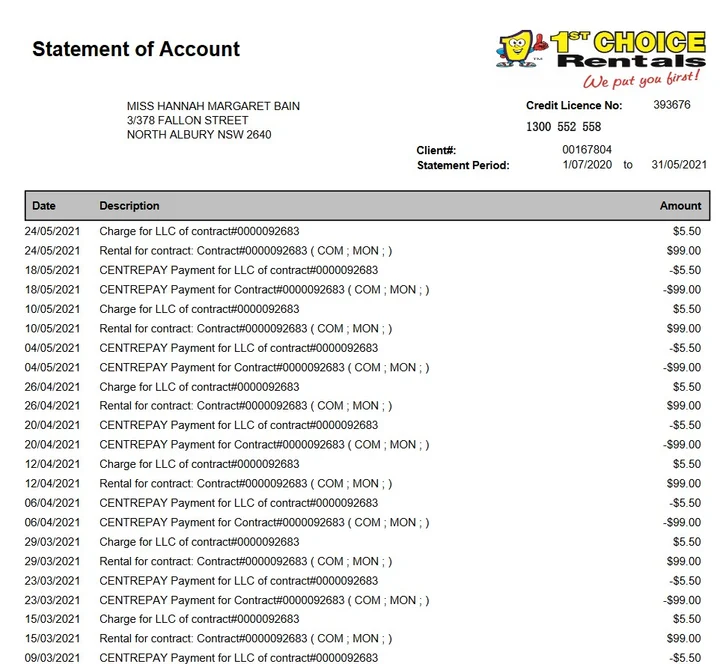
Task: Click the Statement Period label
Action: (x=463, y=165)
